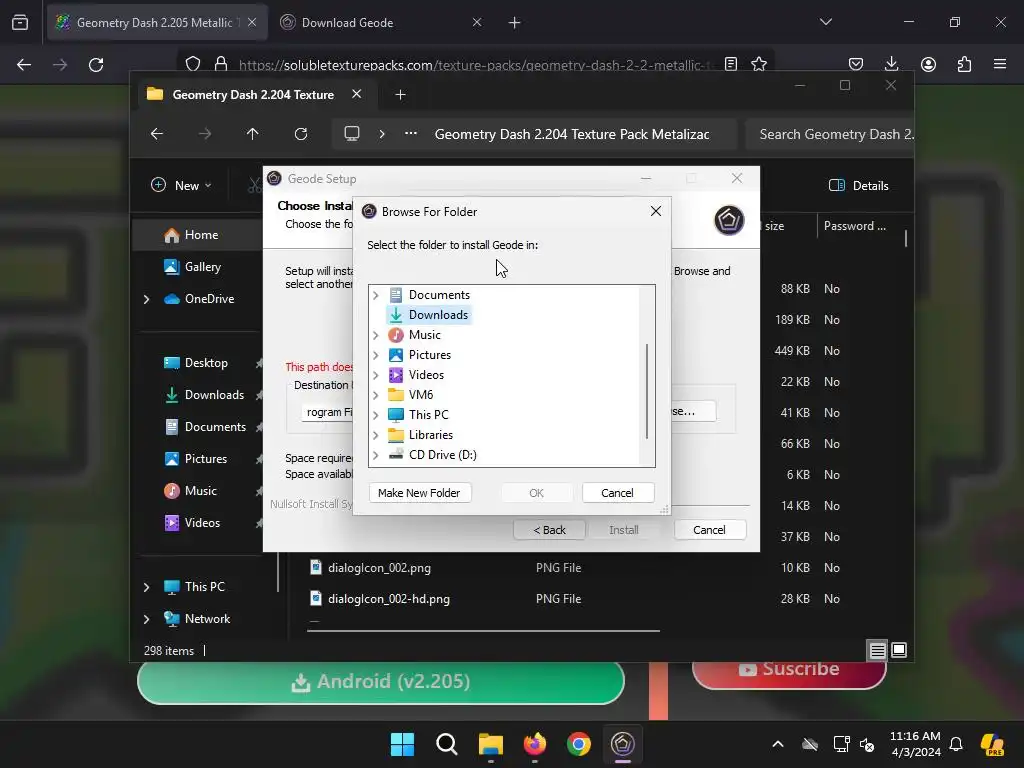This screenshot has height=768, width=1024.
Task: Open Firefox application hamburger menu
Action: (1000, 65)
